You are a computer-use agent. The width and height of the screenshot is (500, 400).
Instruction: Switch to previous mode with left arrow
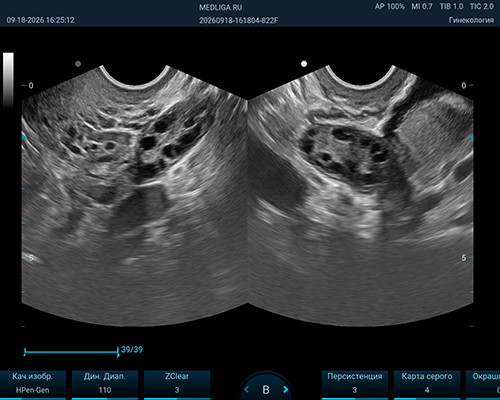247,389
